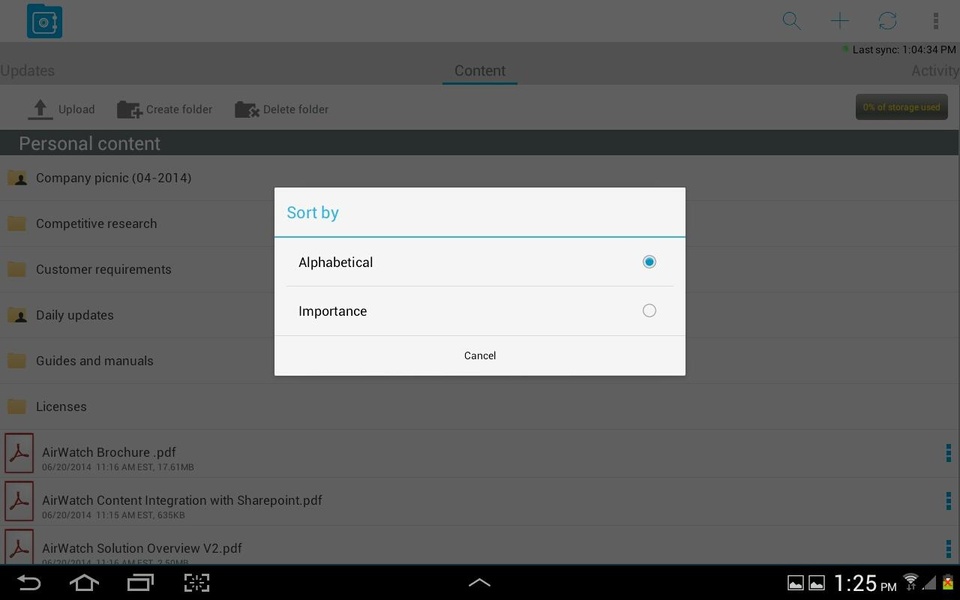Image resolution: width=960 pixels, height=600 pixels.
Task: Tap the Last sync status text
Action: pyautogui.click(x=904, y=50)
